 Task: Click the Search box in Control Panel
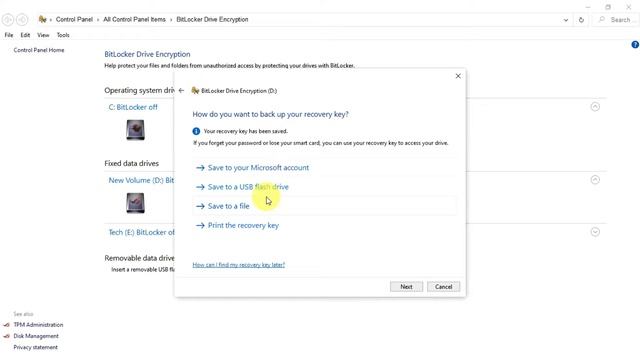[616, 20]
